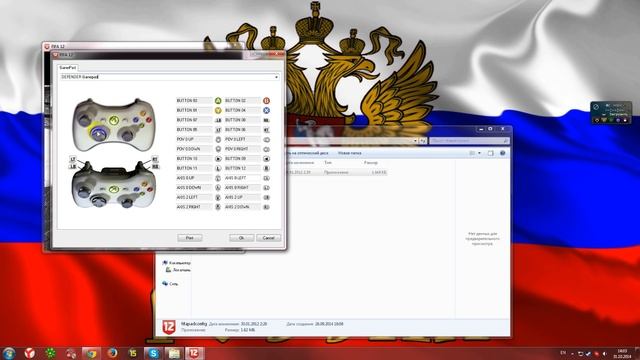The height and width of the screenshot is (360, 640).
Task: Sort Explorer files by Размер column
Action: pos(371,162)
